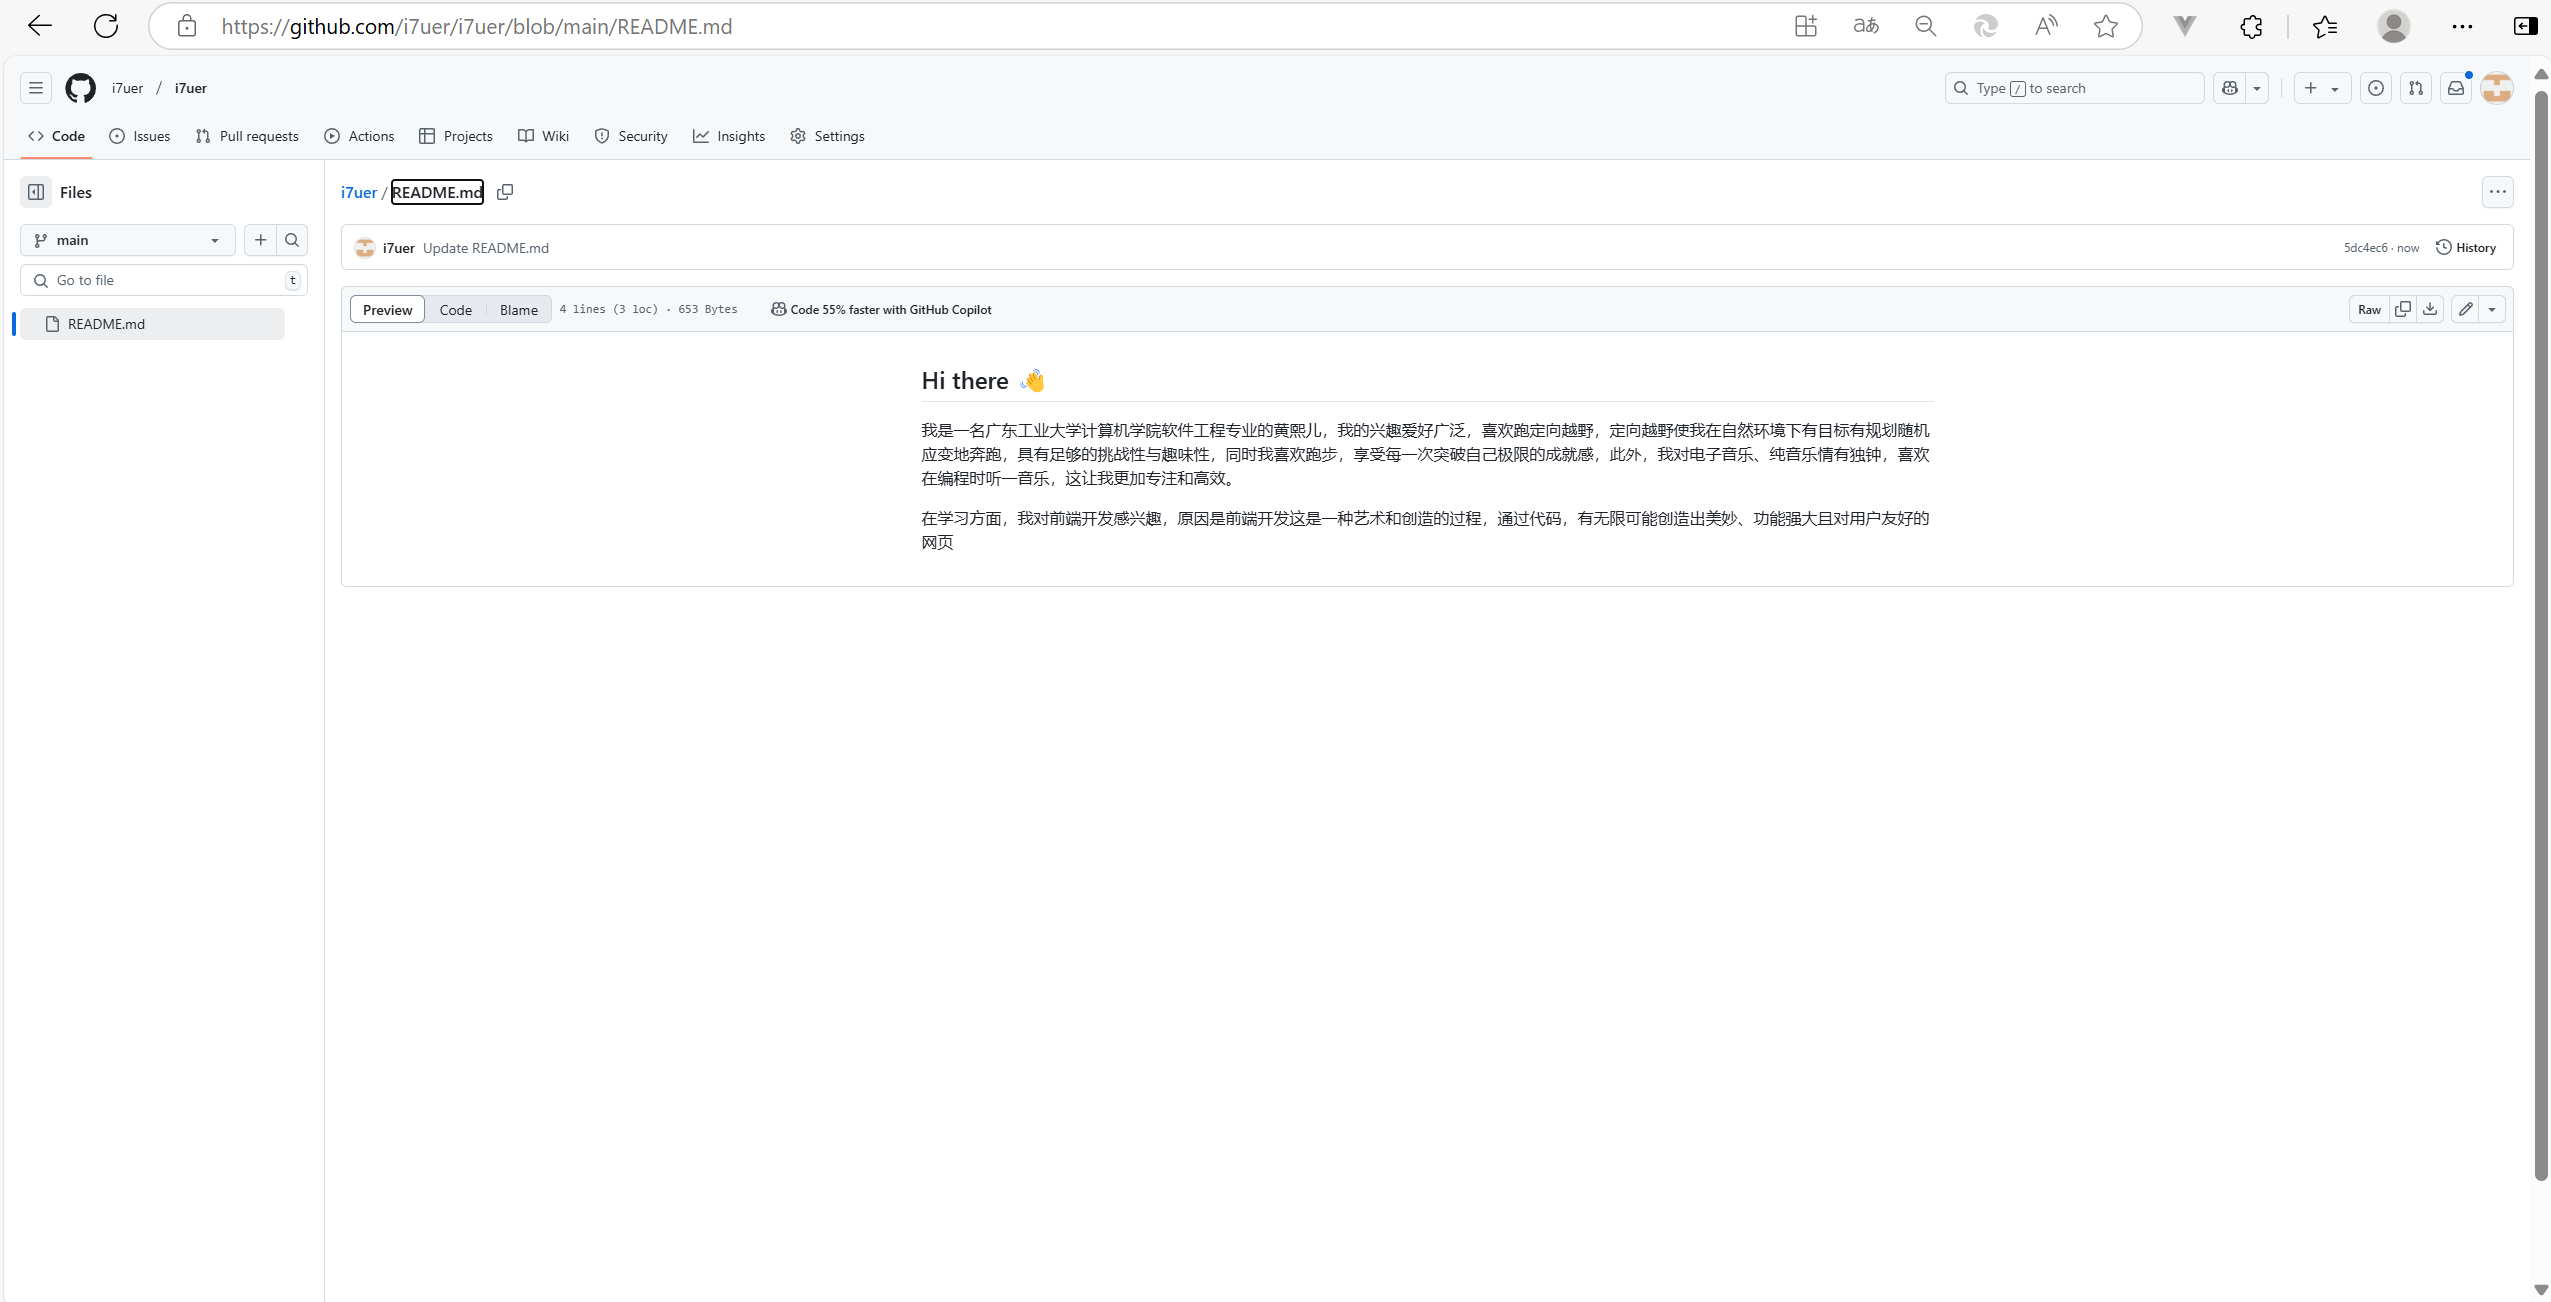Go to the Insights tab

pos(729,136)
